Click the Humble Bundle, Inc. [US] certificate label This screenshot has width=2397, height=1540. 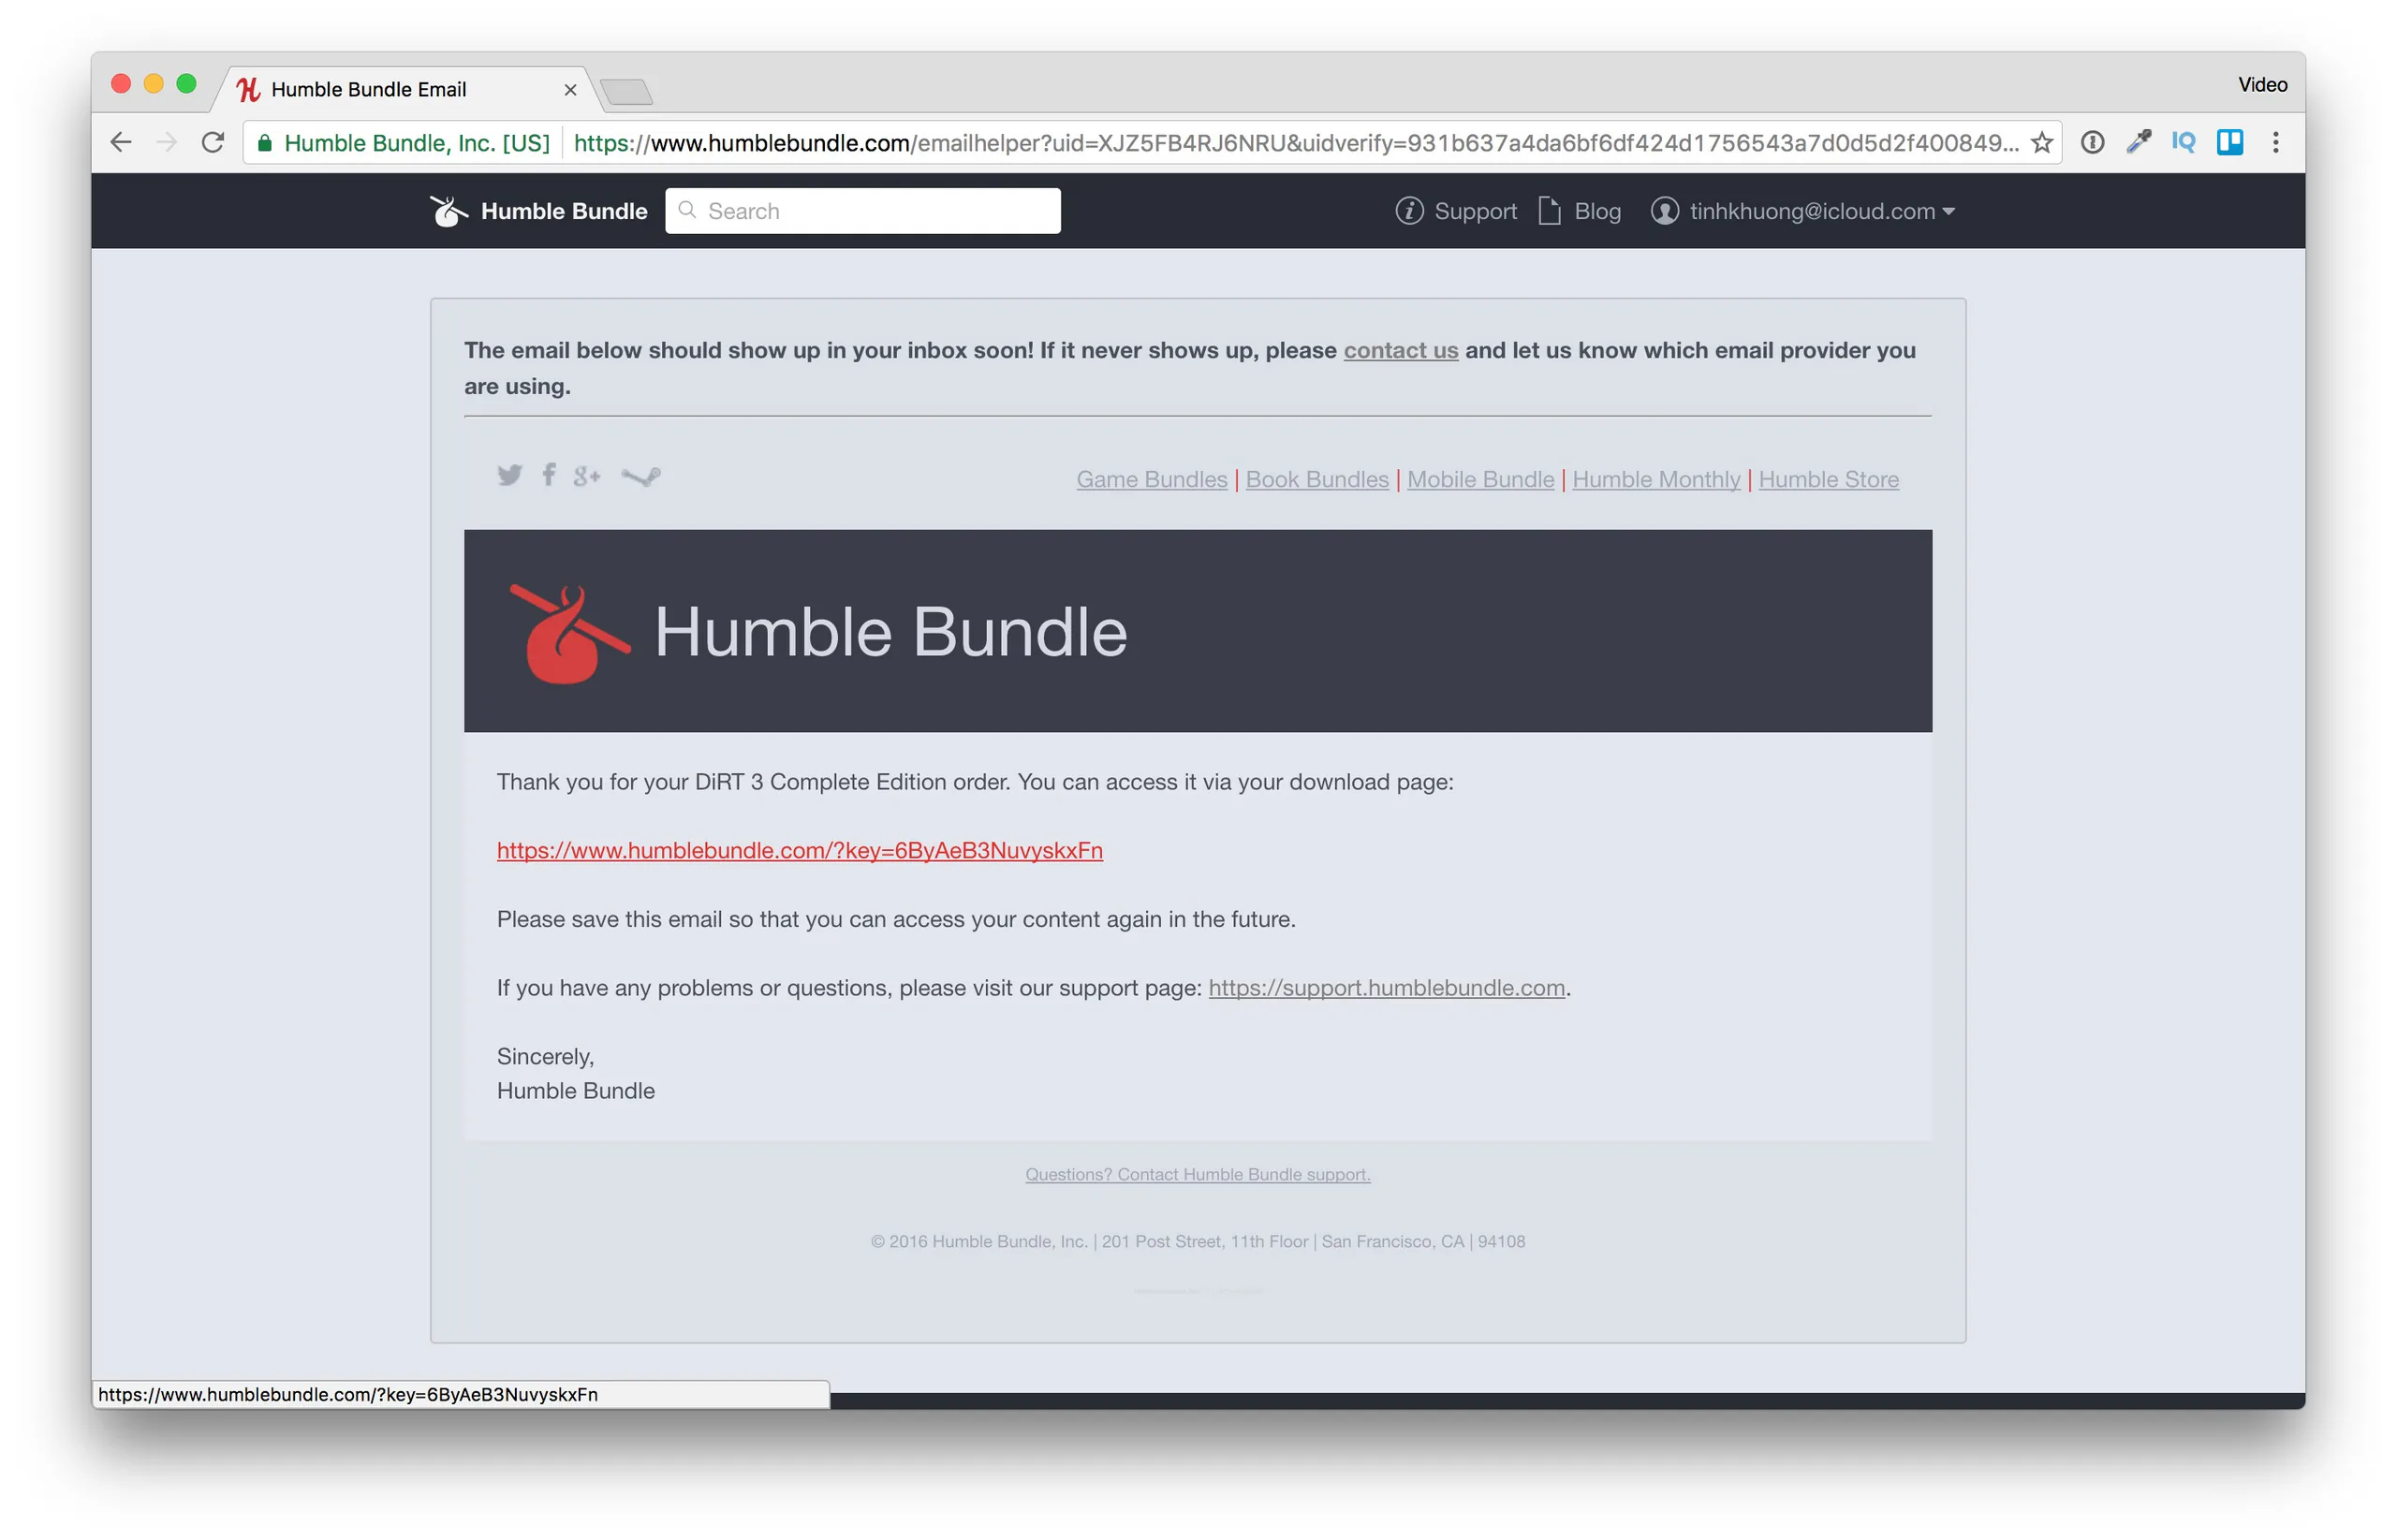(416, 143)
